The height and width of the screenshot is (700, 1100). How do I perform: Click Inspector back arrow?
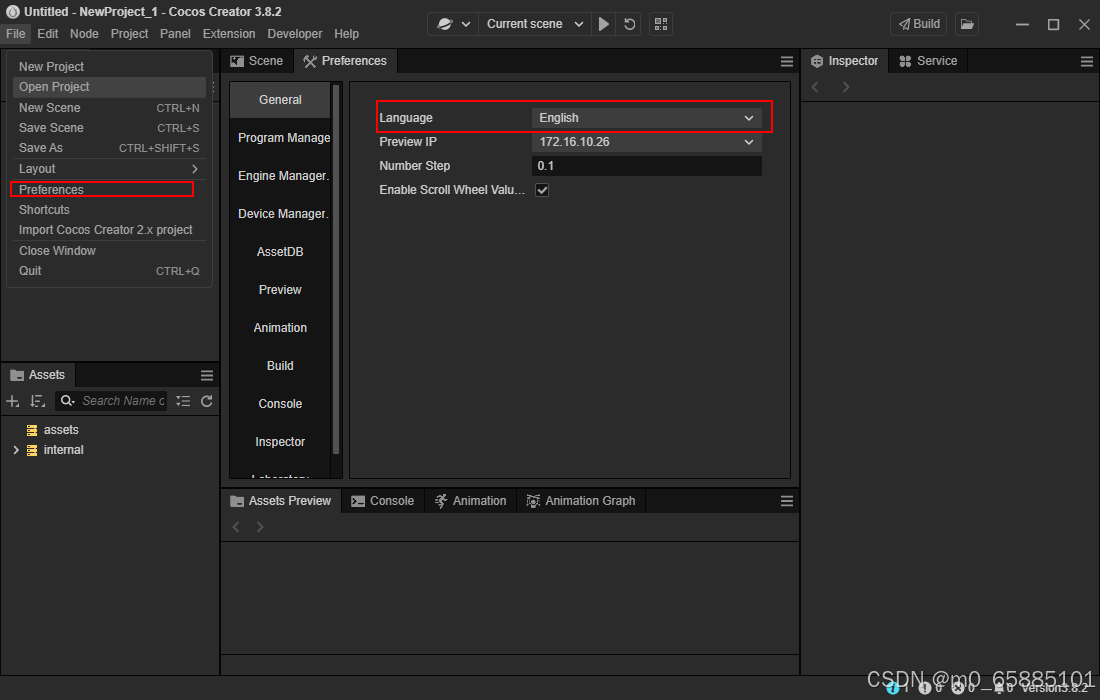click(815, 87)
